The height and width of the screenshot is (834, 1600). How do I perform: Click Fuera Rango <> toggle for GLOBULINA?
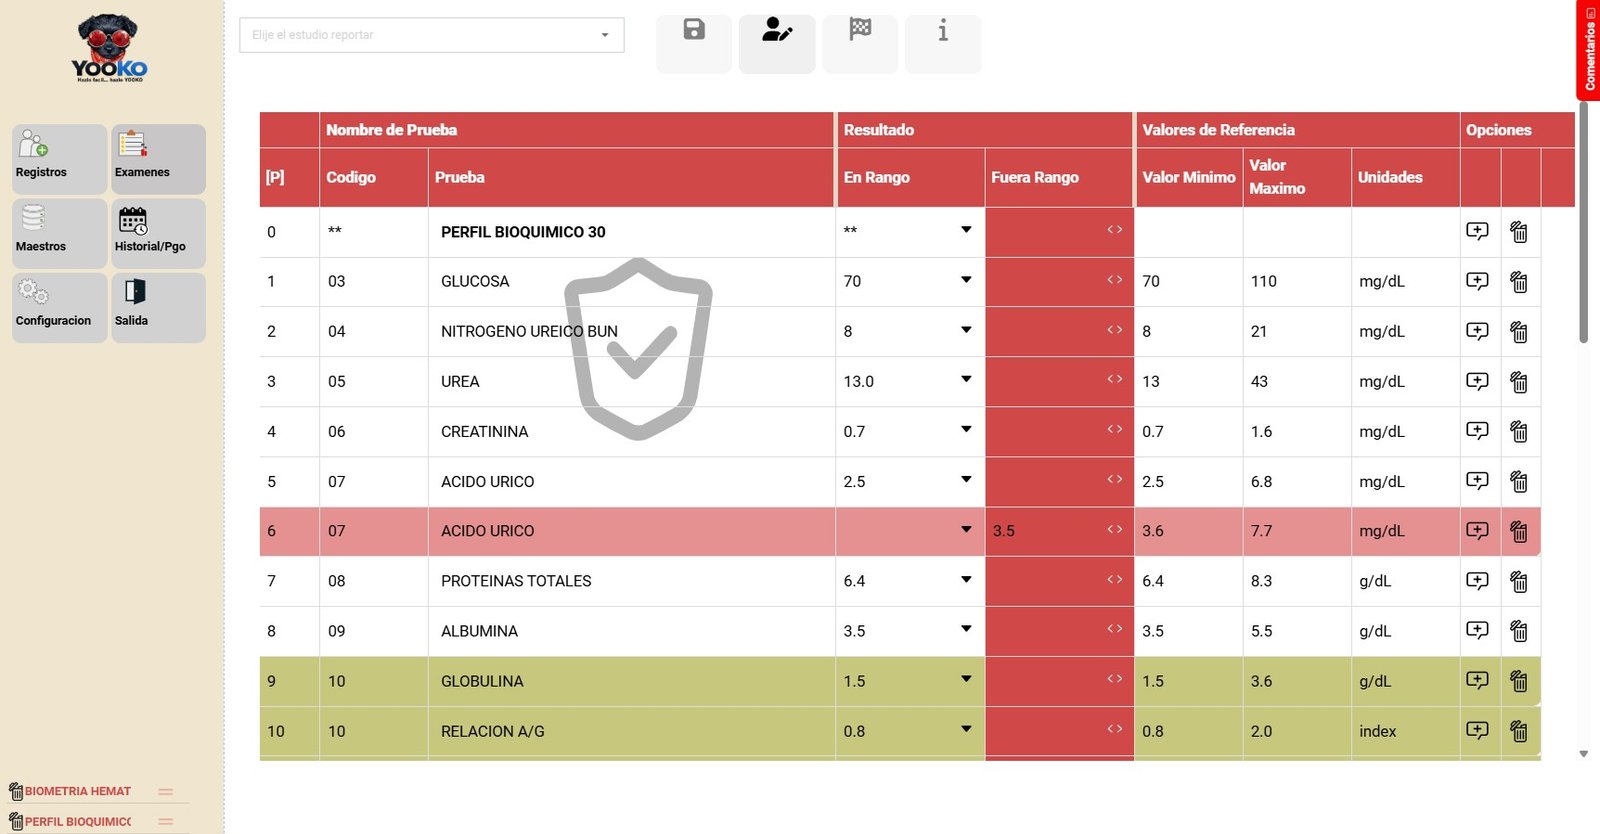click(1115, 680)
